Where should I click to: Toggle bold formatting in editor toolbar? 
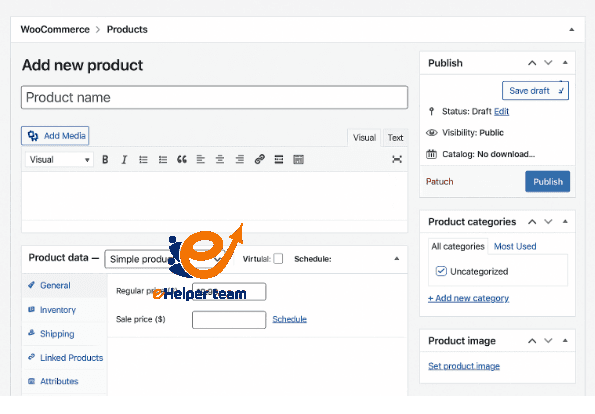105,160
